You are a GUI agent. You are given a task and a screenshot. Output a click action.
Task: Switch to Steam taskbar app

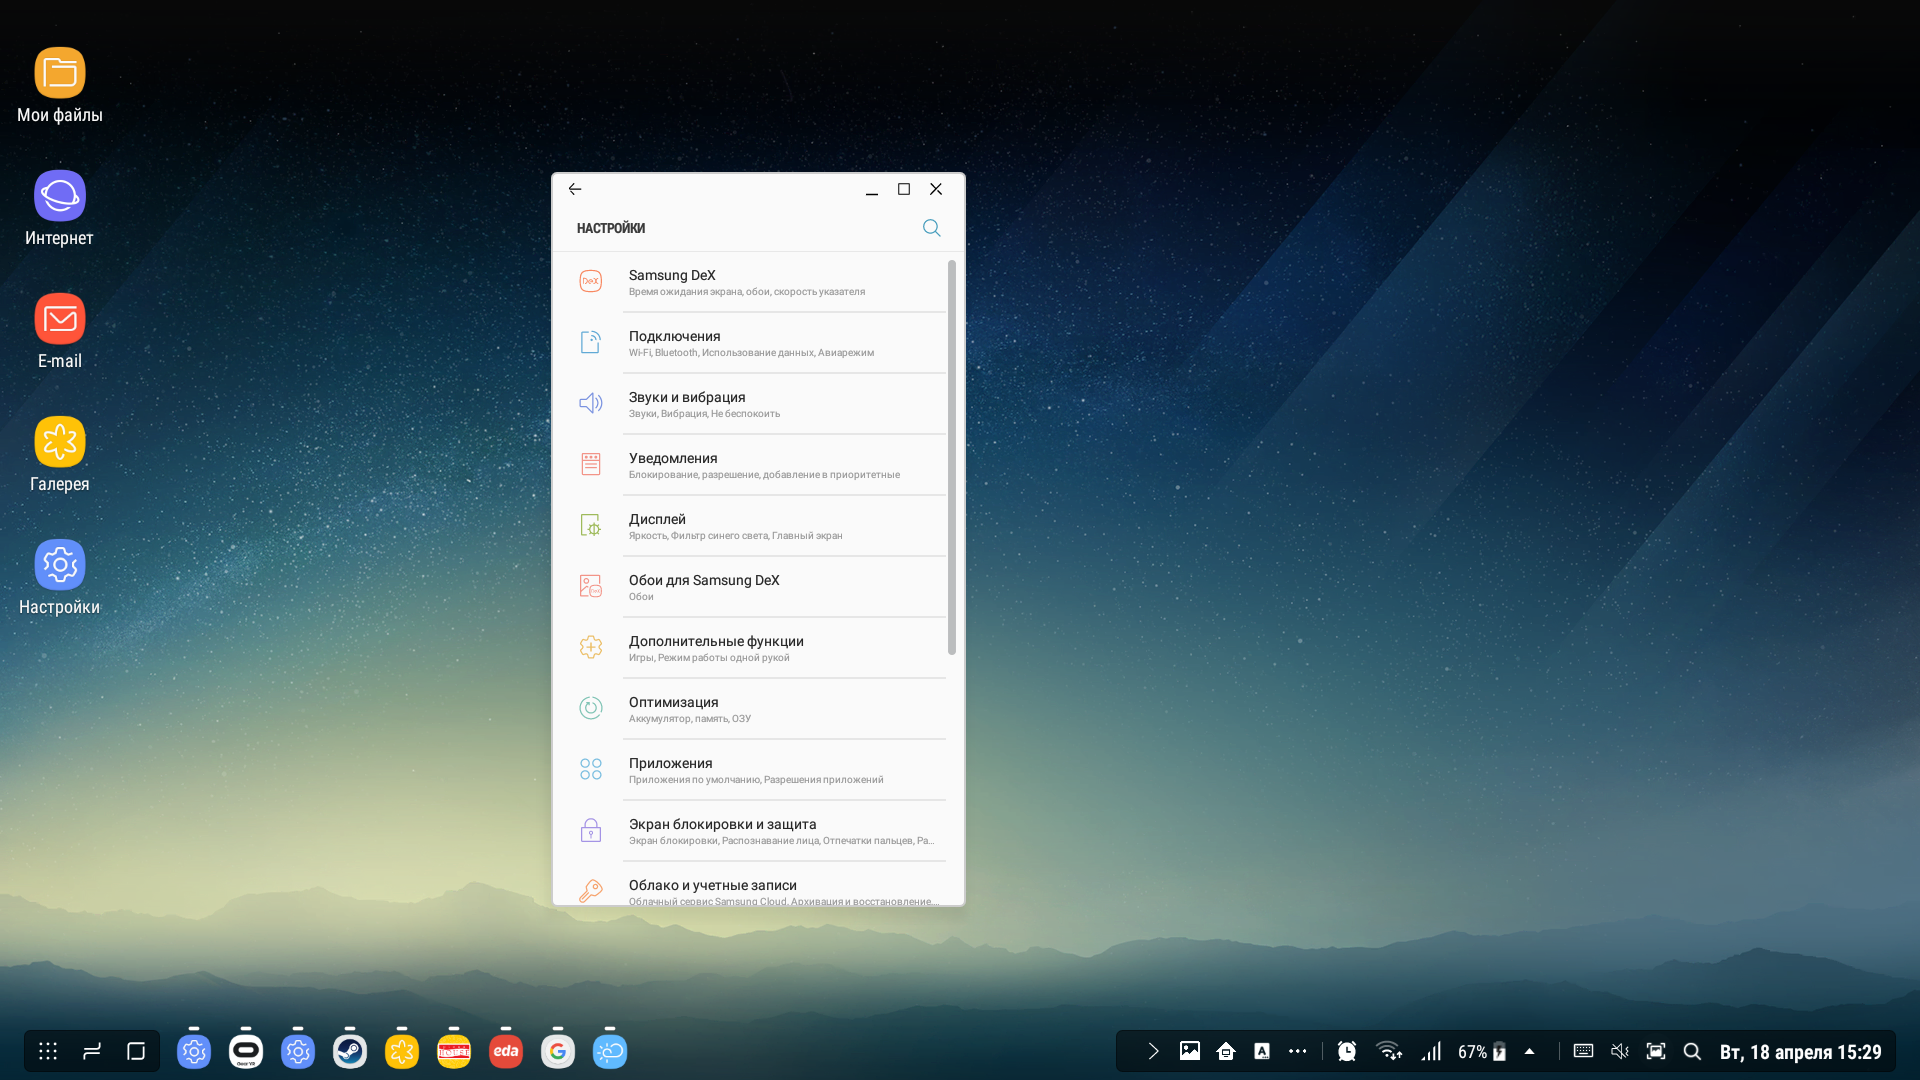350,1051
